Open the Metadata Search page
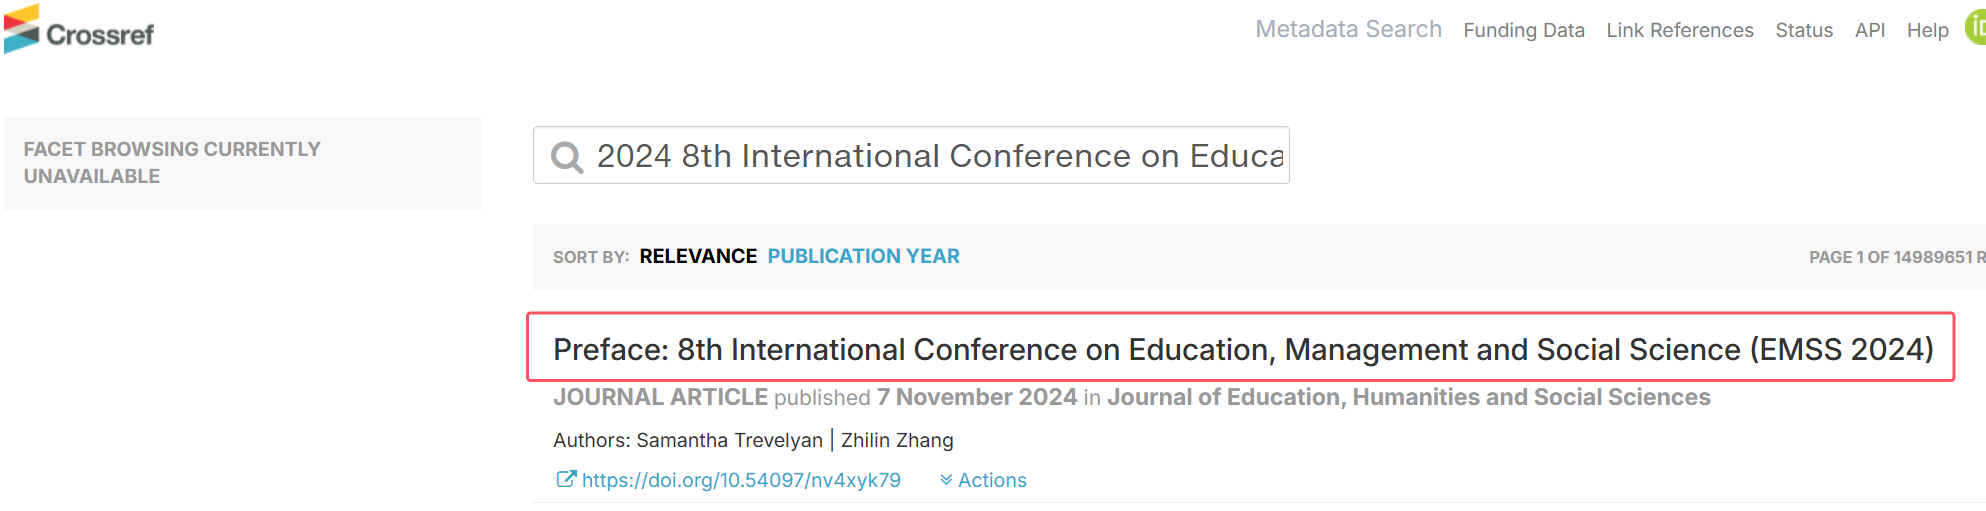The height and width of the screenshot is (511, 1986). (1348, 29)
